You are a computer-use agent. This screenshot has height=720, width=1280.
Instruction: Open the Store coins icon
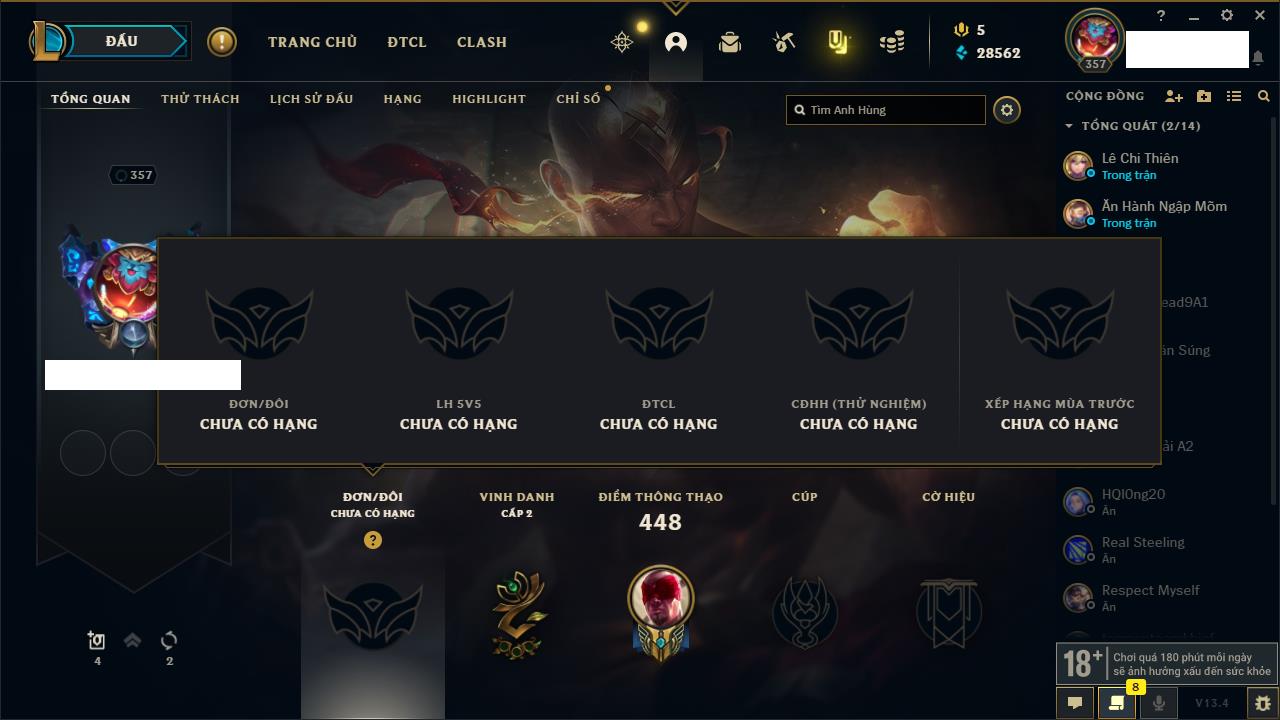coord(892,42)
